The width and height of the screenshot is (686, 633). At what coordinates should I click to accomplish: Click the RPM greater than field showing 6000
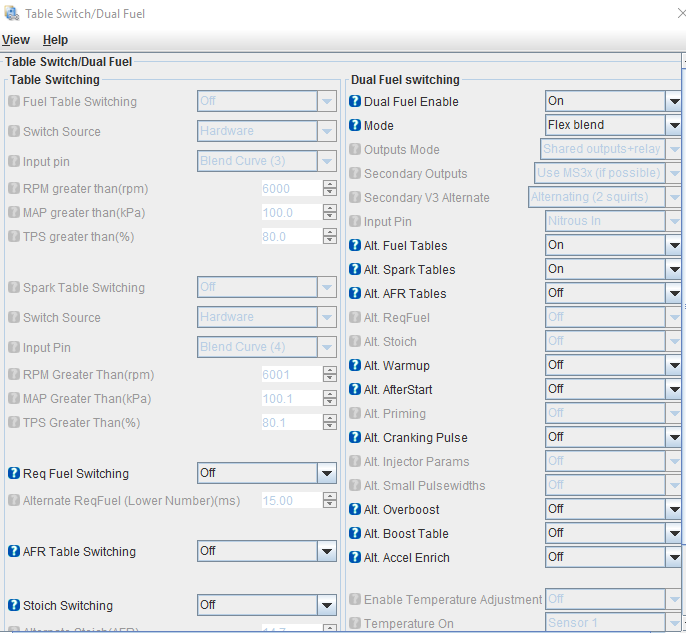pyautogui.click(x=292, y=188)
